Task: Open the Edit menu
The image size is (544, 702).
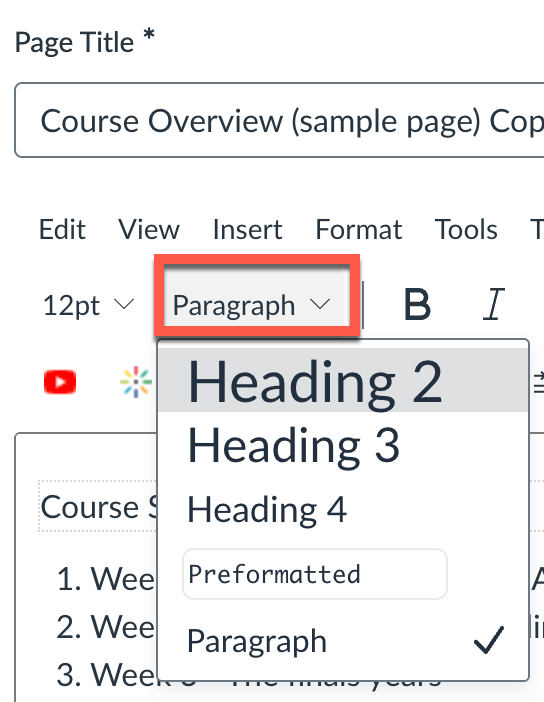Action: (62, 230)
